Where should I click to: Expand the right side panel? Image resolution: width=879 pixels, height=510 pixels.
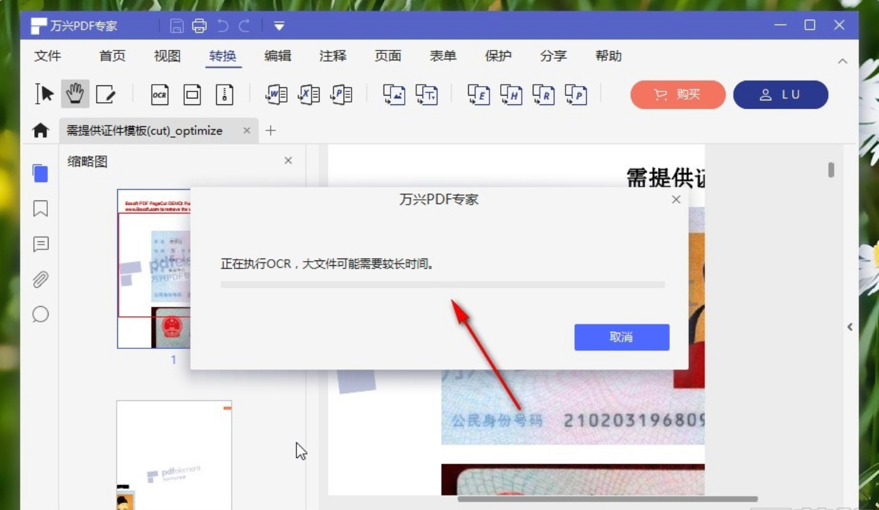(850, 327)
